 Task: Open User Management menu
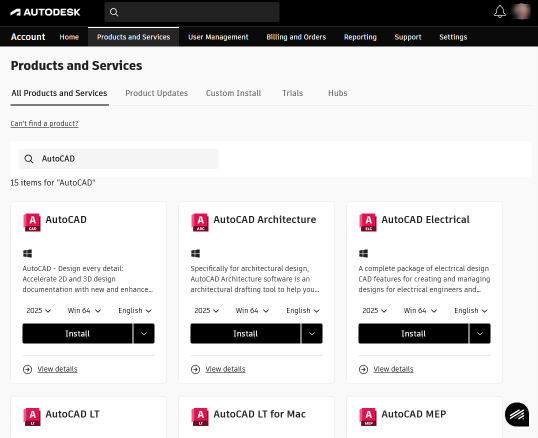(218, 37)
